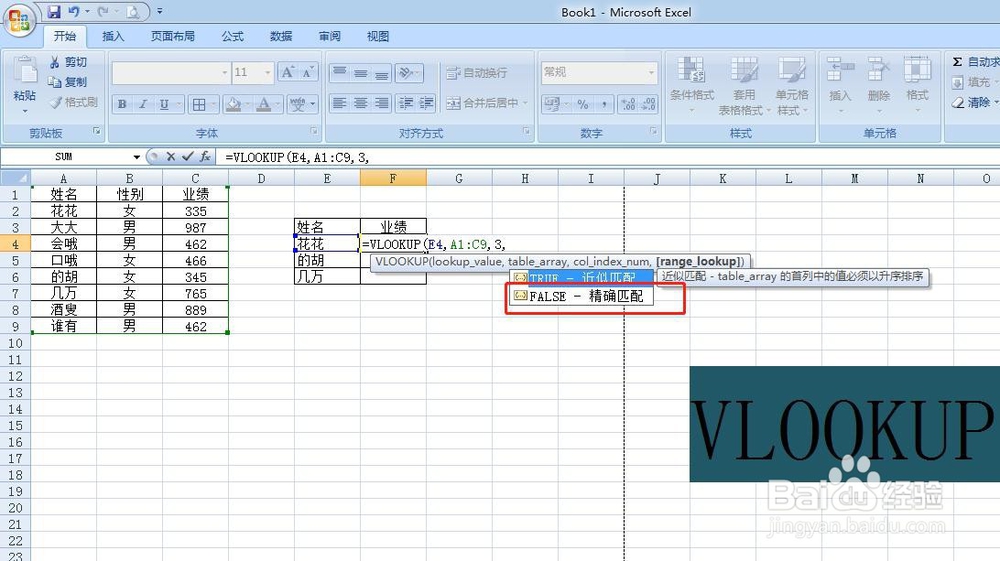Open Name Box dropdown arrow
The height and width of the screenshot is (561, 1000).
click(136, 157)
